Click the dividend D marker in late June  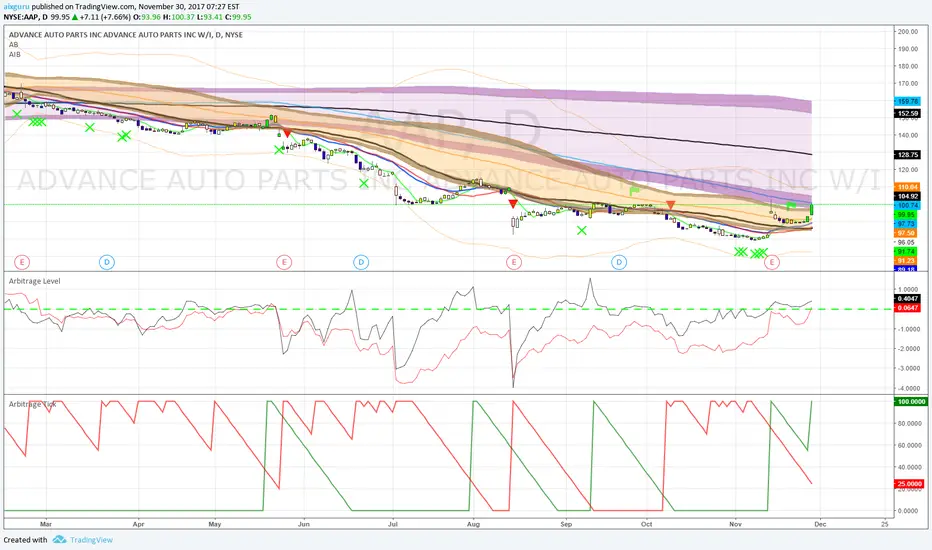(361, 262)
